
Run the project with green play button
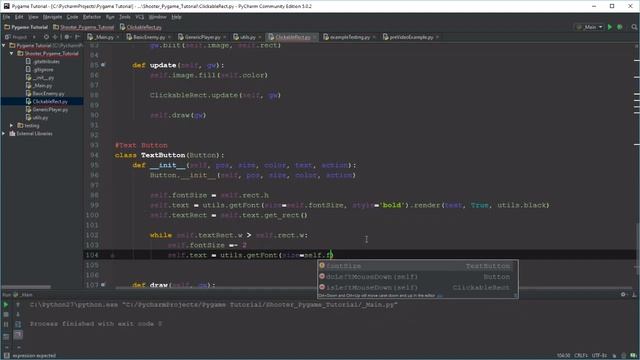tap(610, 27)
